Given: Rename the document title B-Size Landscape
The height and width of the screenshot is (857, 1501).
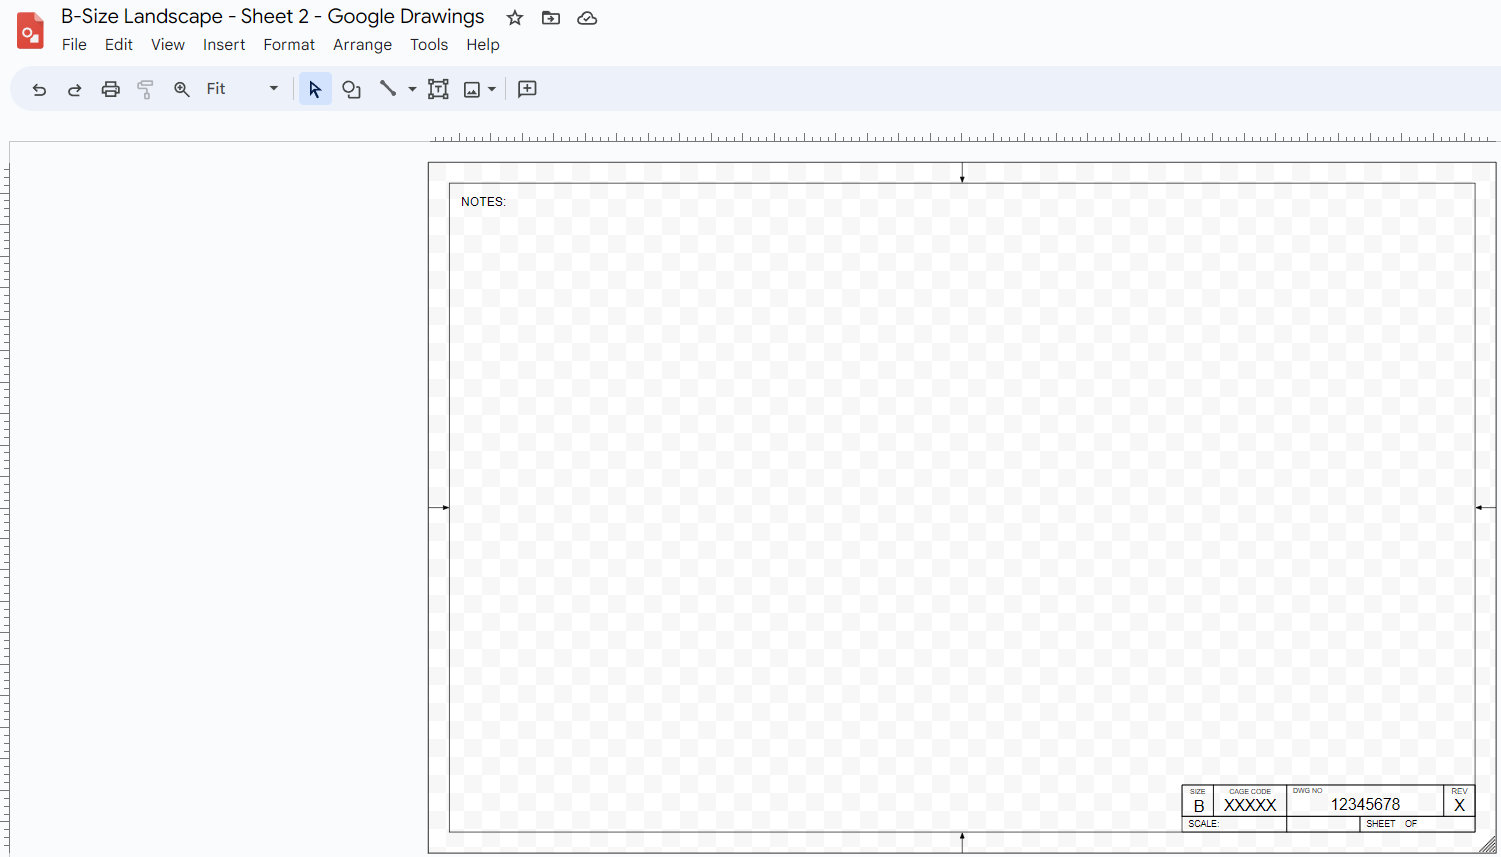Looking at the screenshot, I should pos(273,17).
